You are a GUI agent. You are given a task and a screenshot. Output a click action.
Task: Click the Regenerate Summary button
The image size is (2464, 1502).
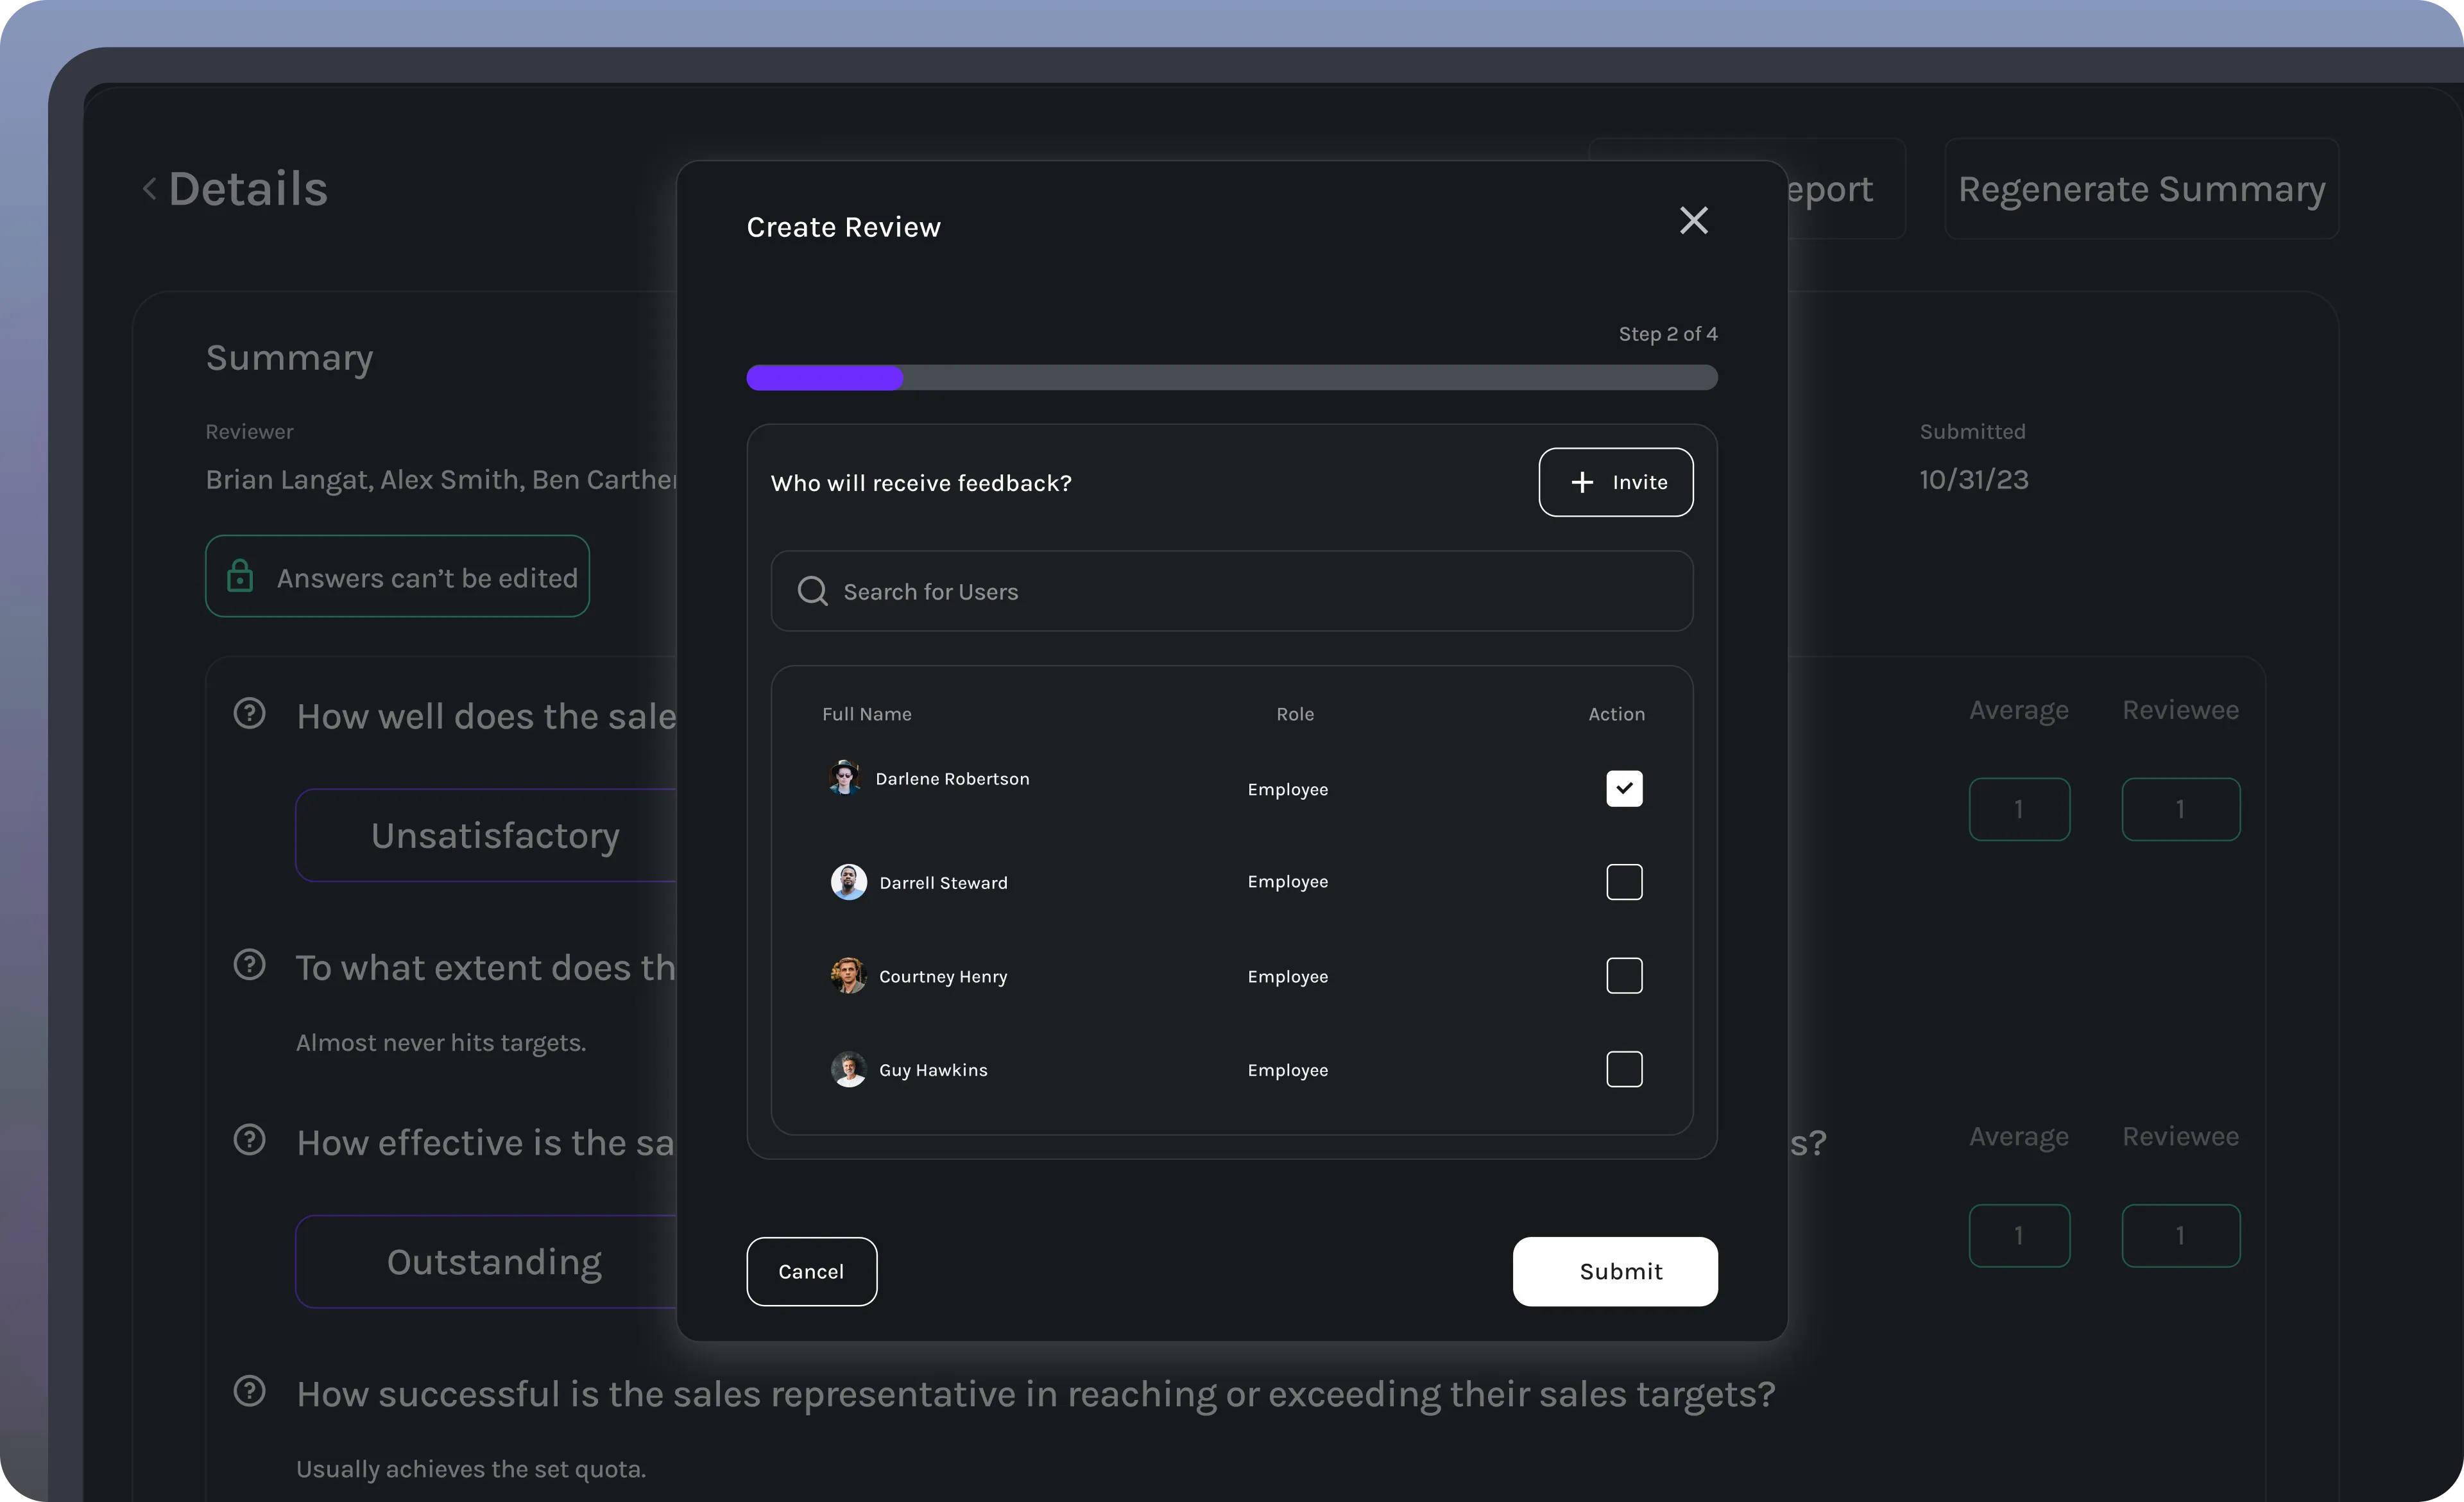tap(2141, 189)
